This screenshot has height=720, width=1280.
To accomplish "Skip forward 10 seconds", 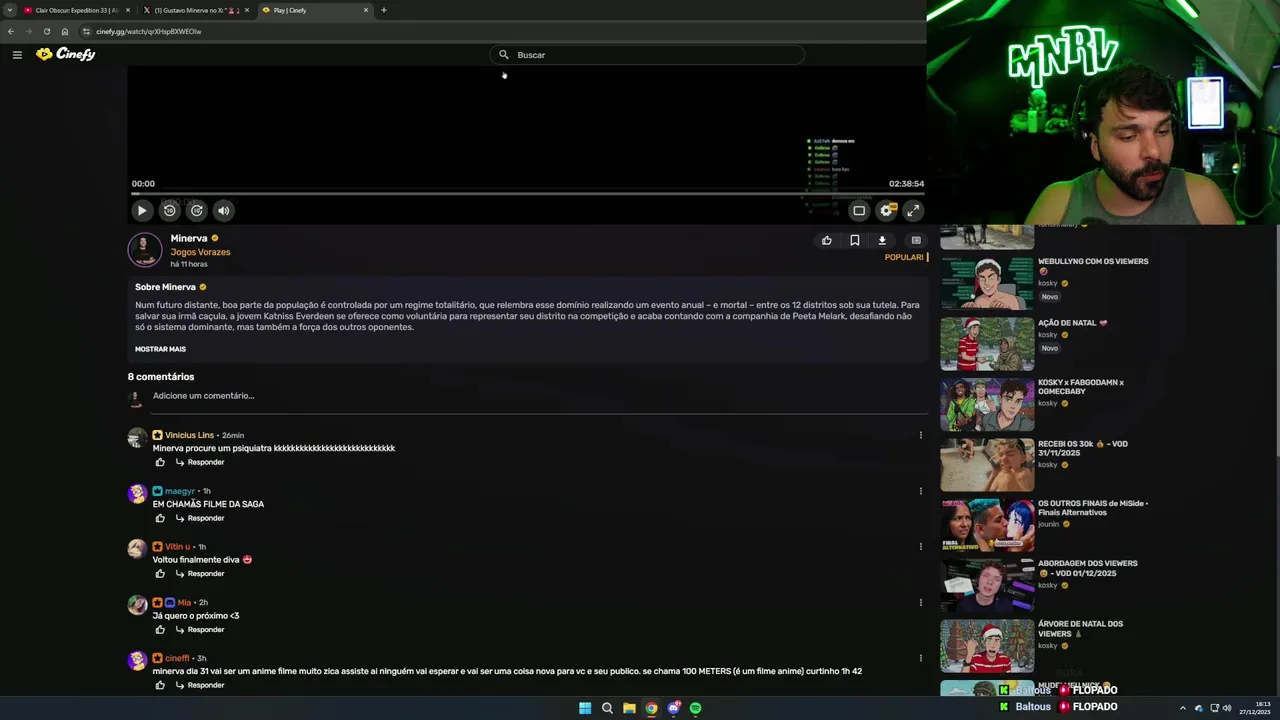I will pos(197,210).
